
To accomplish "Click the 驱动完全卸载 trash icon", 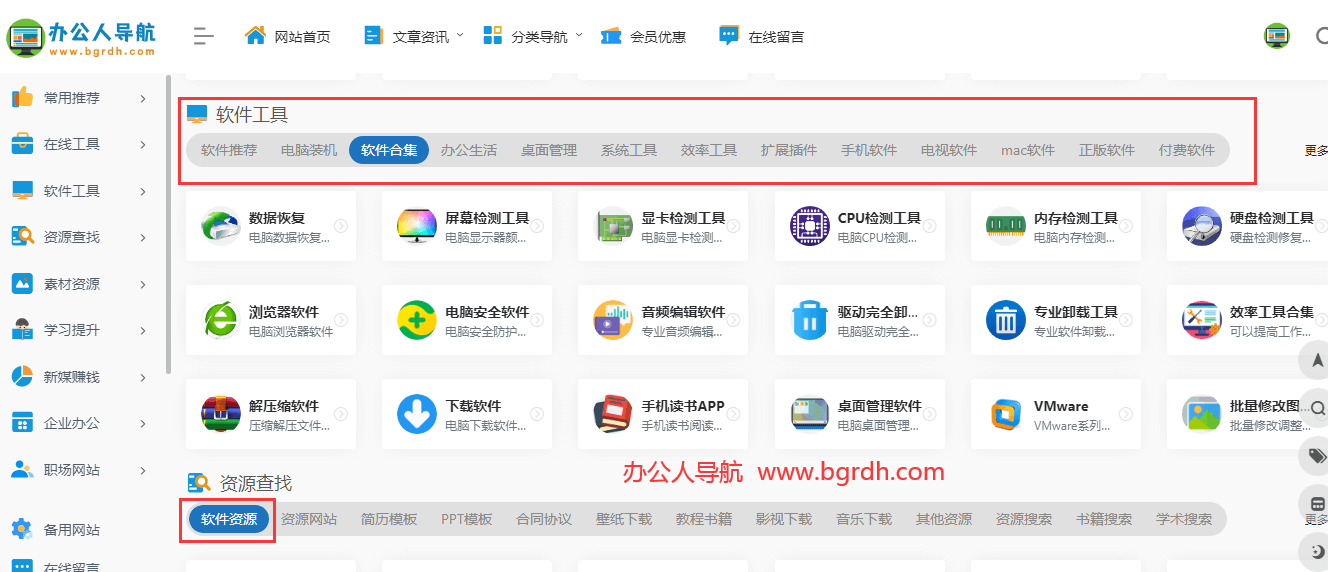I will 810,321.
